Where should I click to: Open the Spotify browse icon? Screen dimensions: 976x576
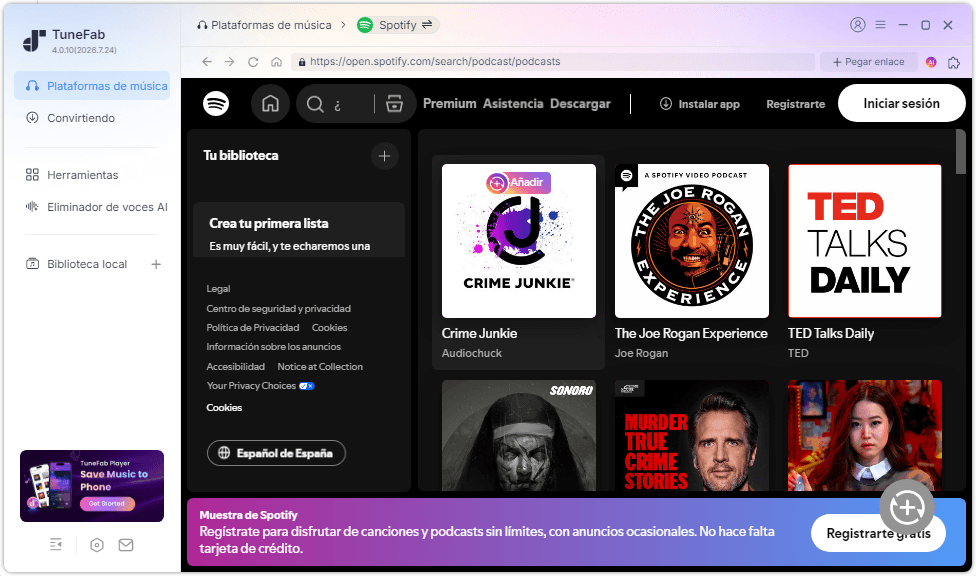[395, 103]
